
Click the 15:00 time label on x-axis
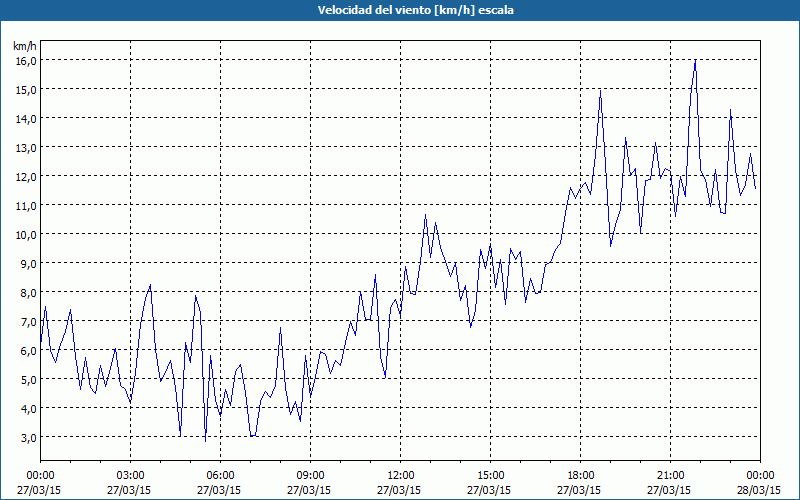[490, 476]
